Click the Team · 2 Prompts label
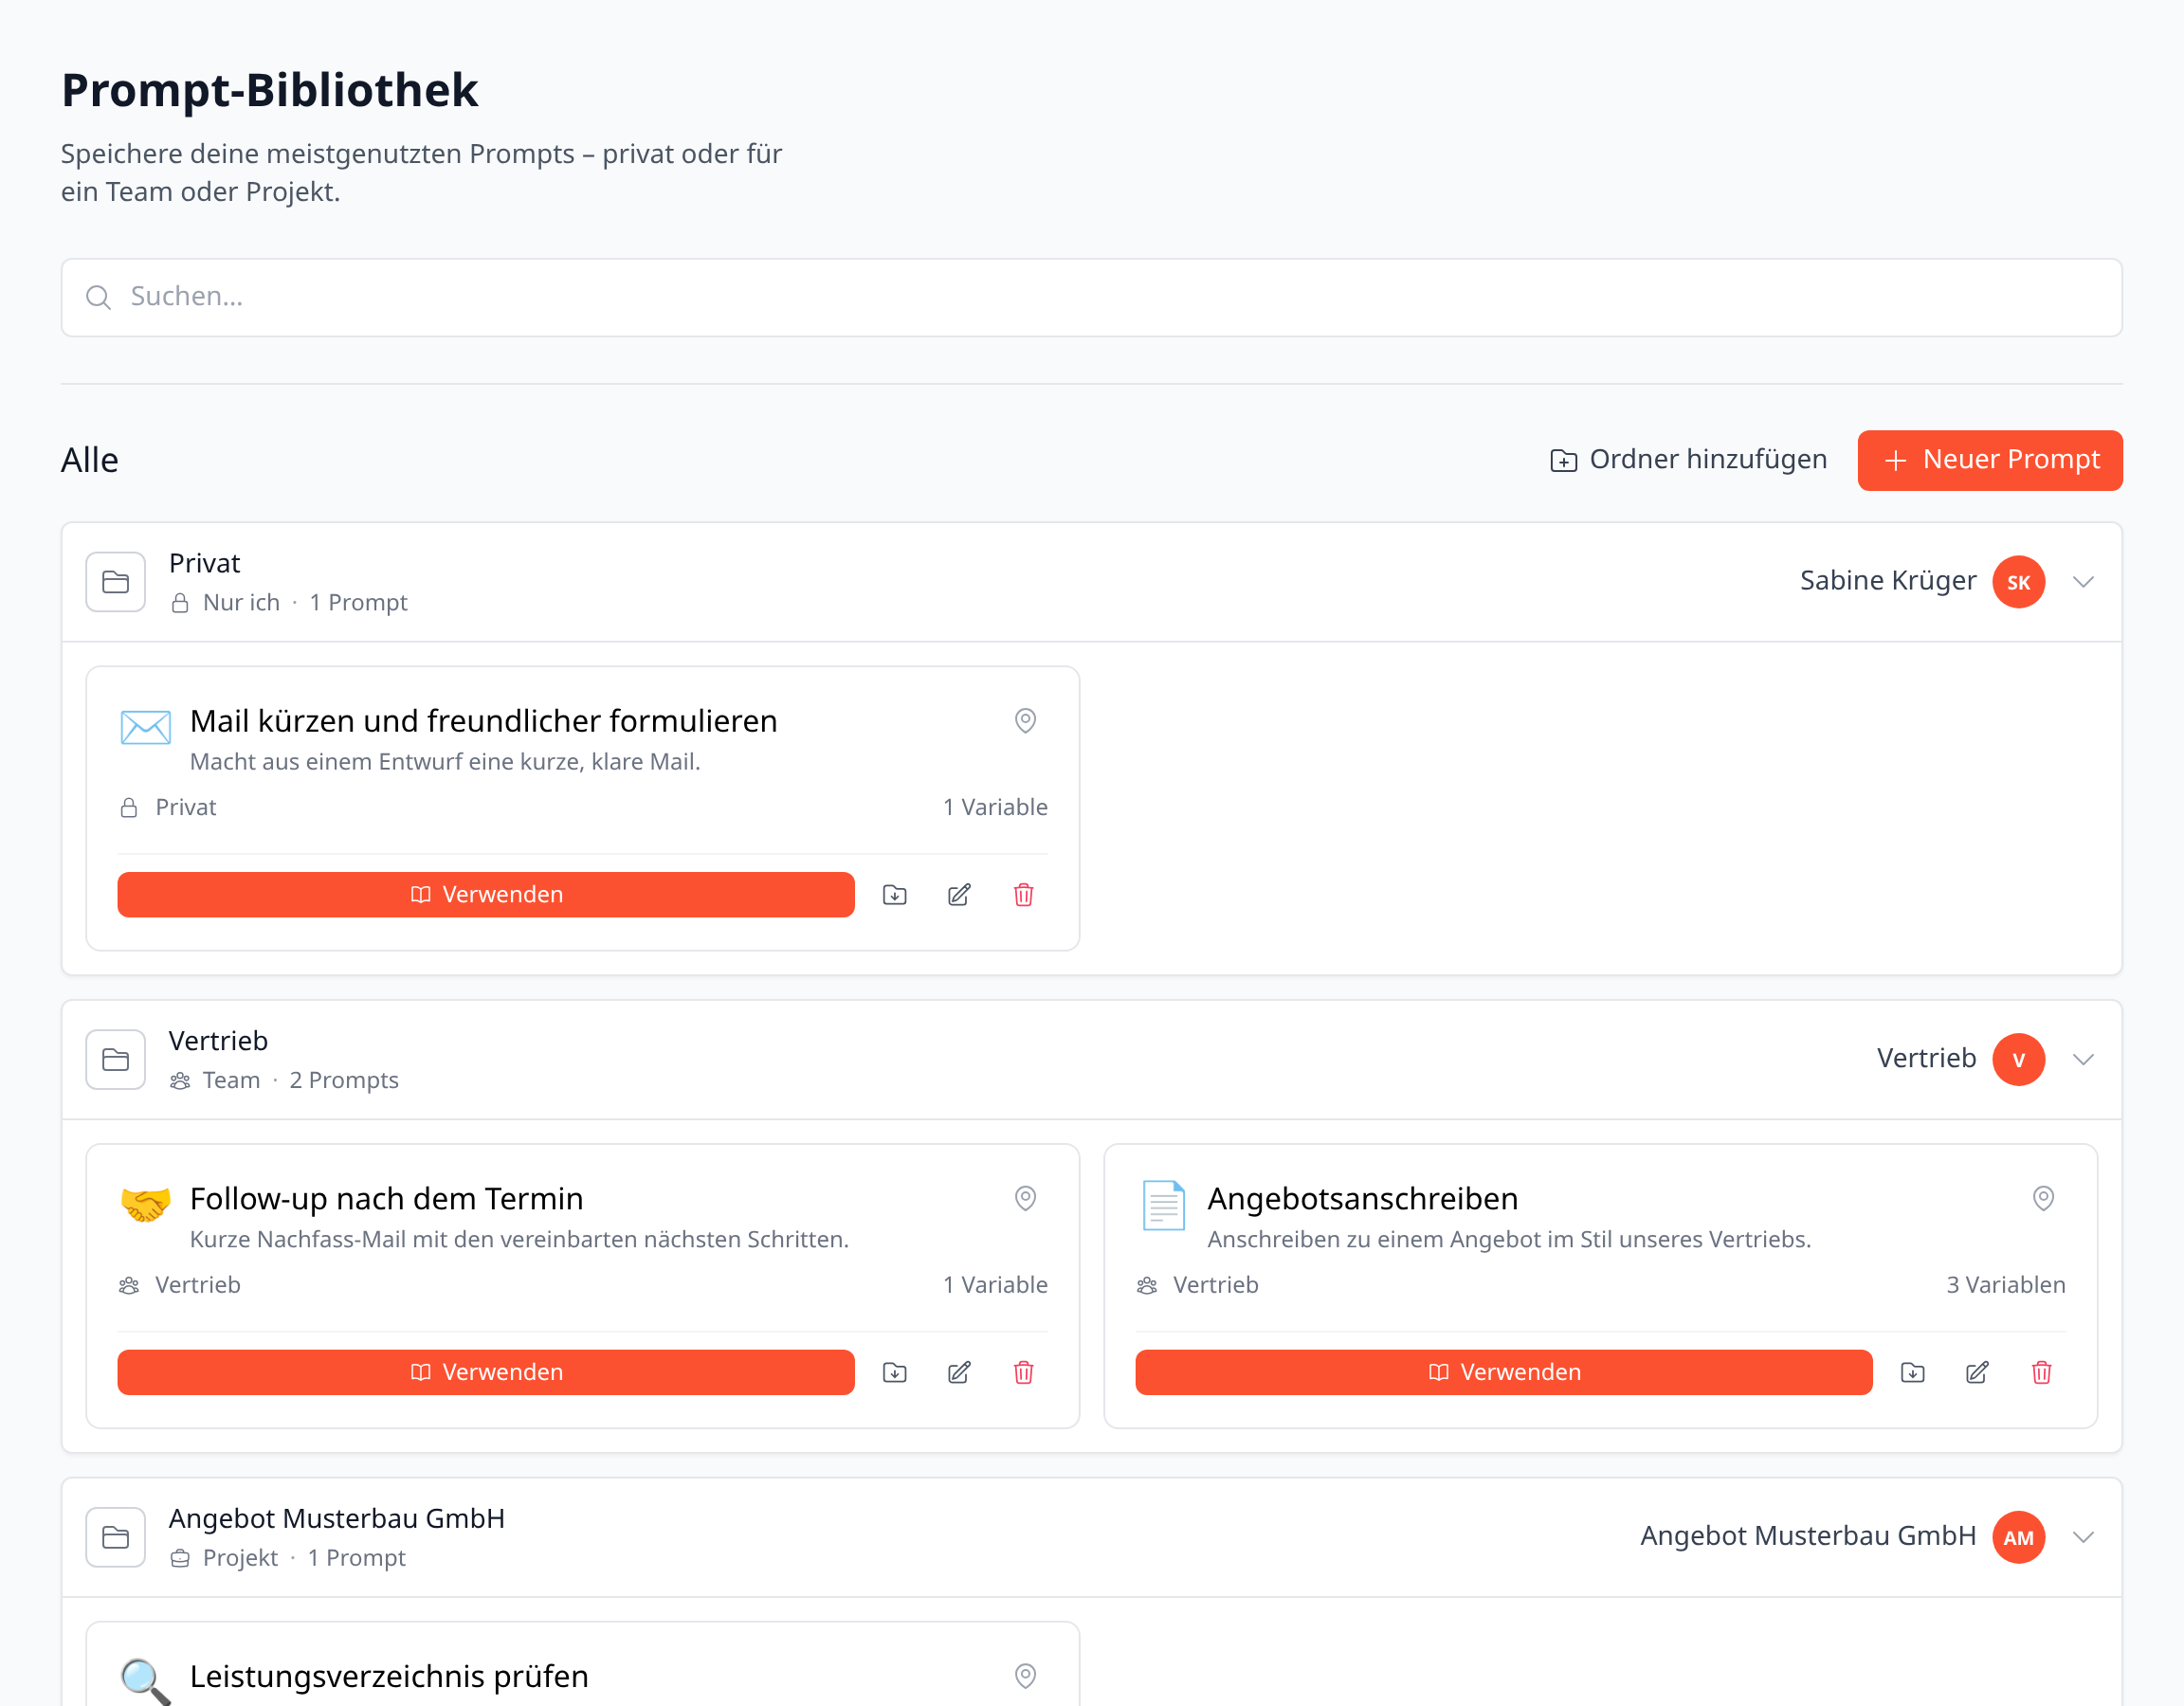Image resolution: width=2184 pixels, height=1706 pixels. point(284,1080)
